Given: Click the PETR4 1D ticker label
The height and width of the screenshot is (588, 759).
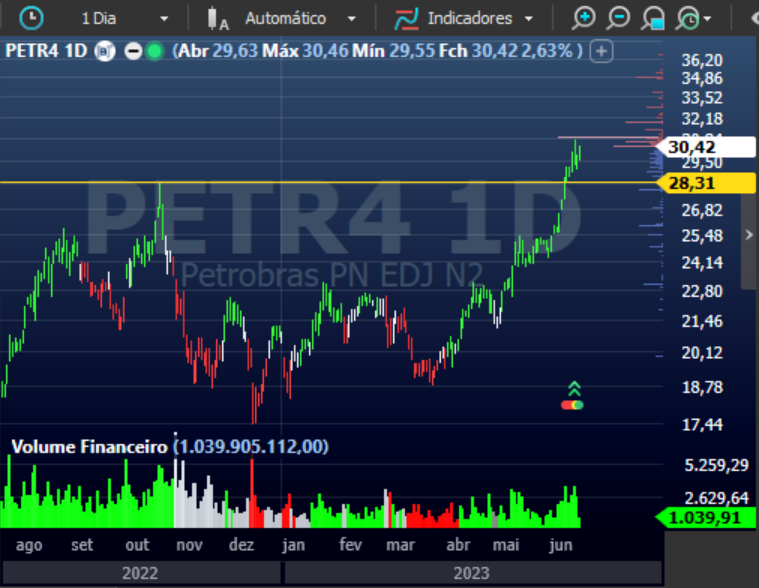Looking at the screenshot, I should click(x=46, y=50).
